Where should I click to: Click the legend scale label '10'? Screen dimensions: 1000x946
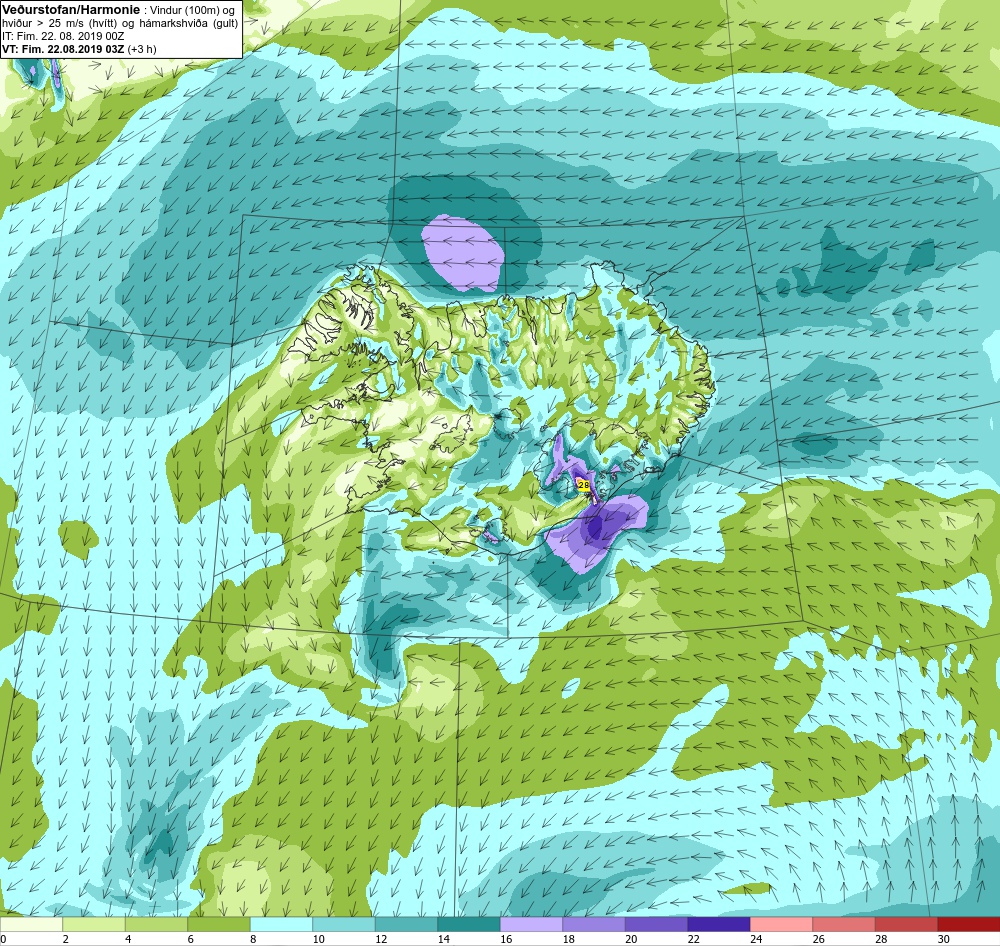pos(319,938)
